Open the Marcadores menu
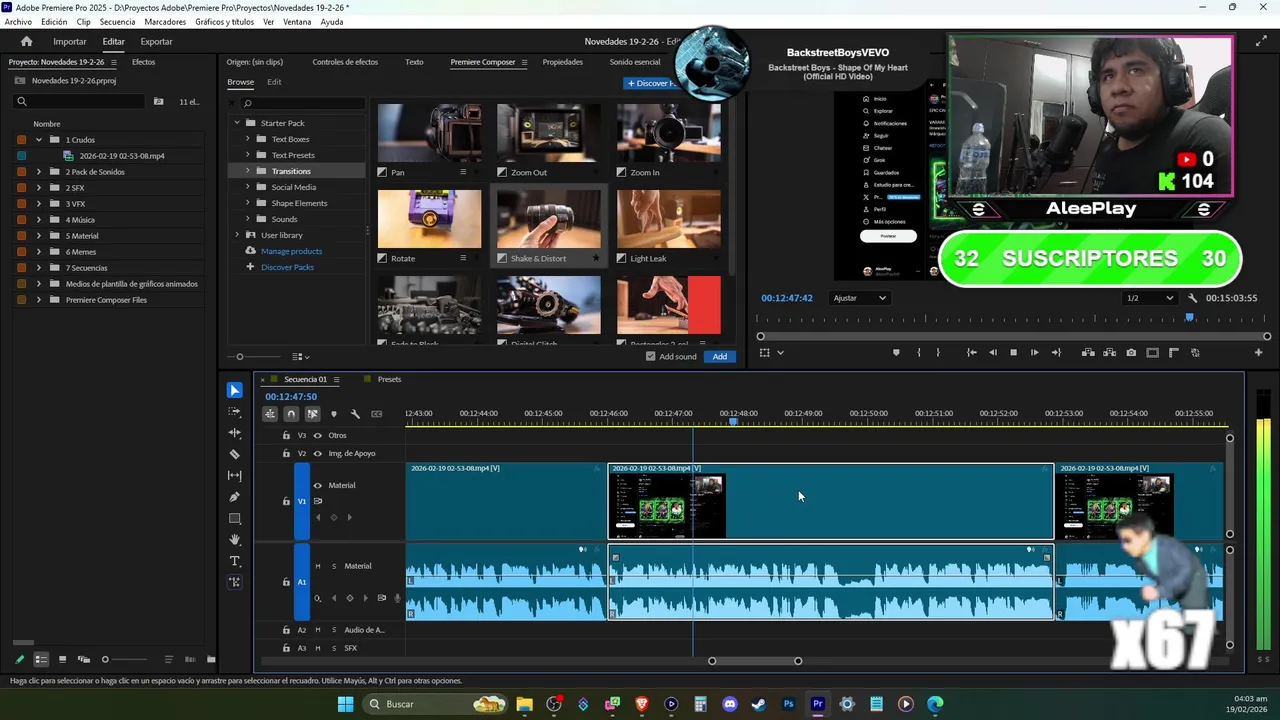This screenshot has height=720, width=1280. 165,22
